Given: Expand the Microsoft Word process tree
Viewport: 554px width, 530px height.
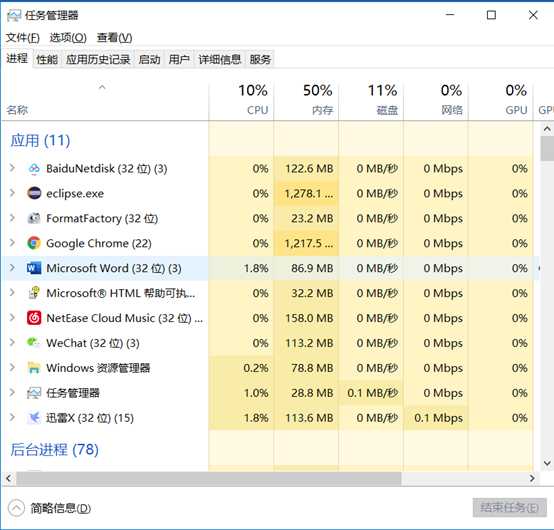Looking at the screenshot, I should coord(12,268).
